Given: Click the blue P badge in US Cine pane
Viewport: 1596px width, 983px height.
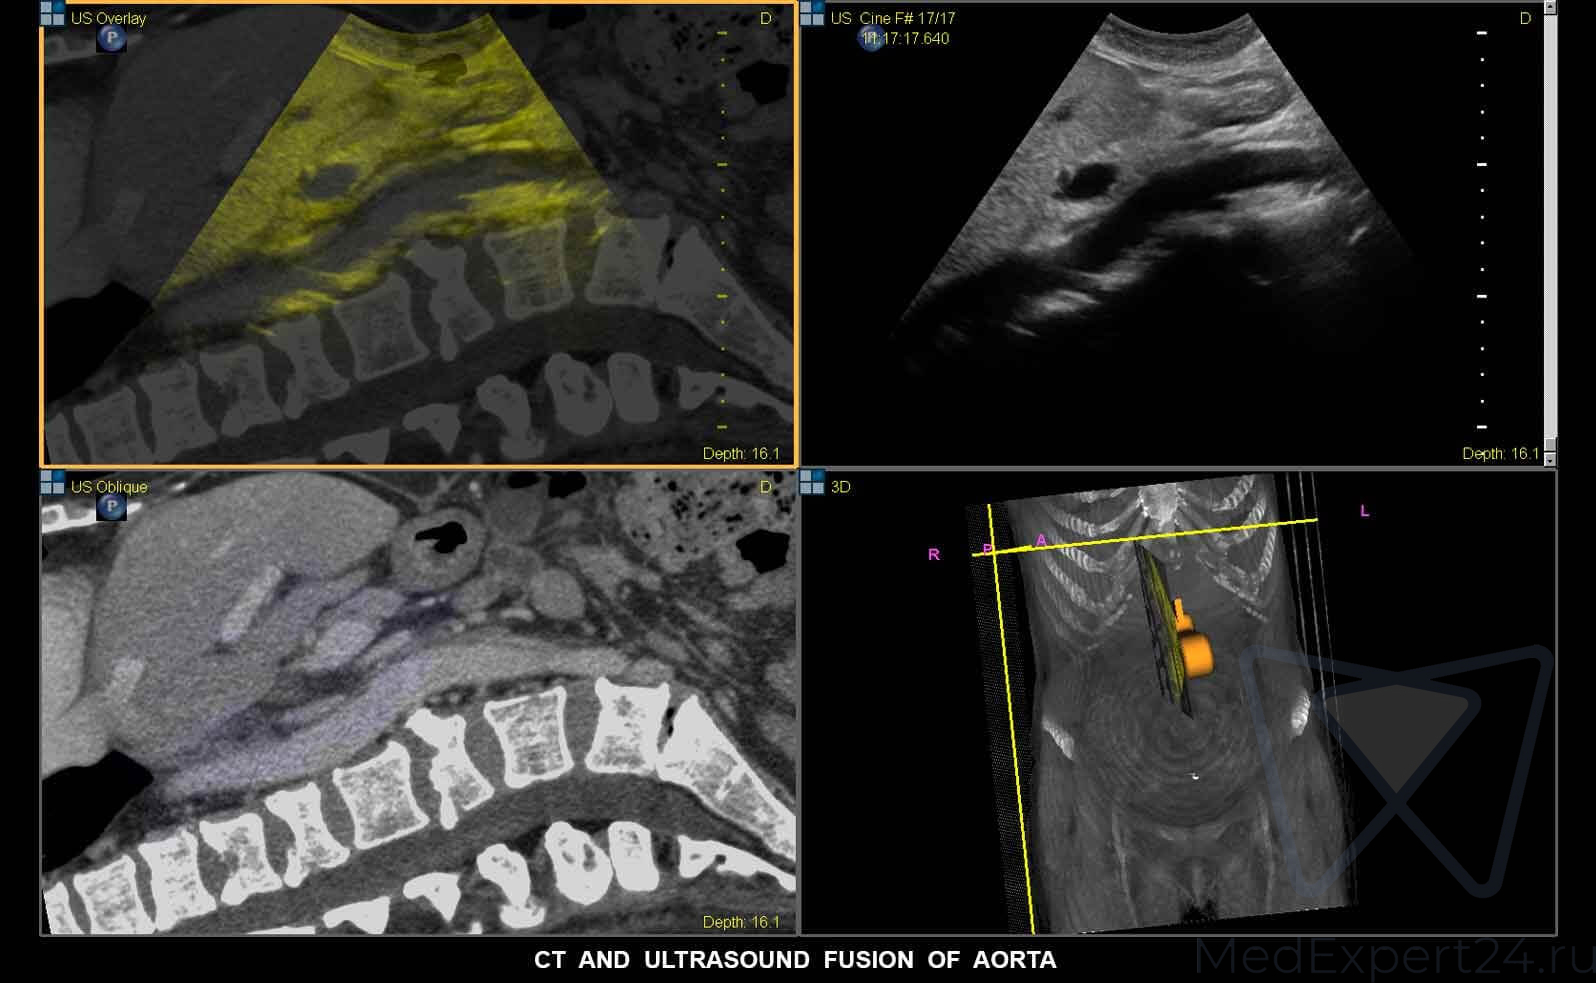Looking at the screenshot, I should click(871, 39).
